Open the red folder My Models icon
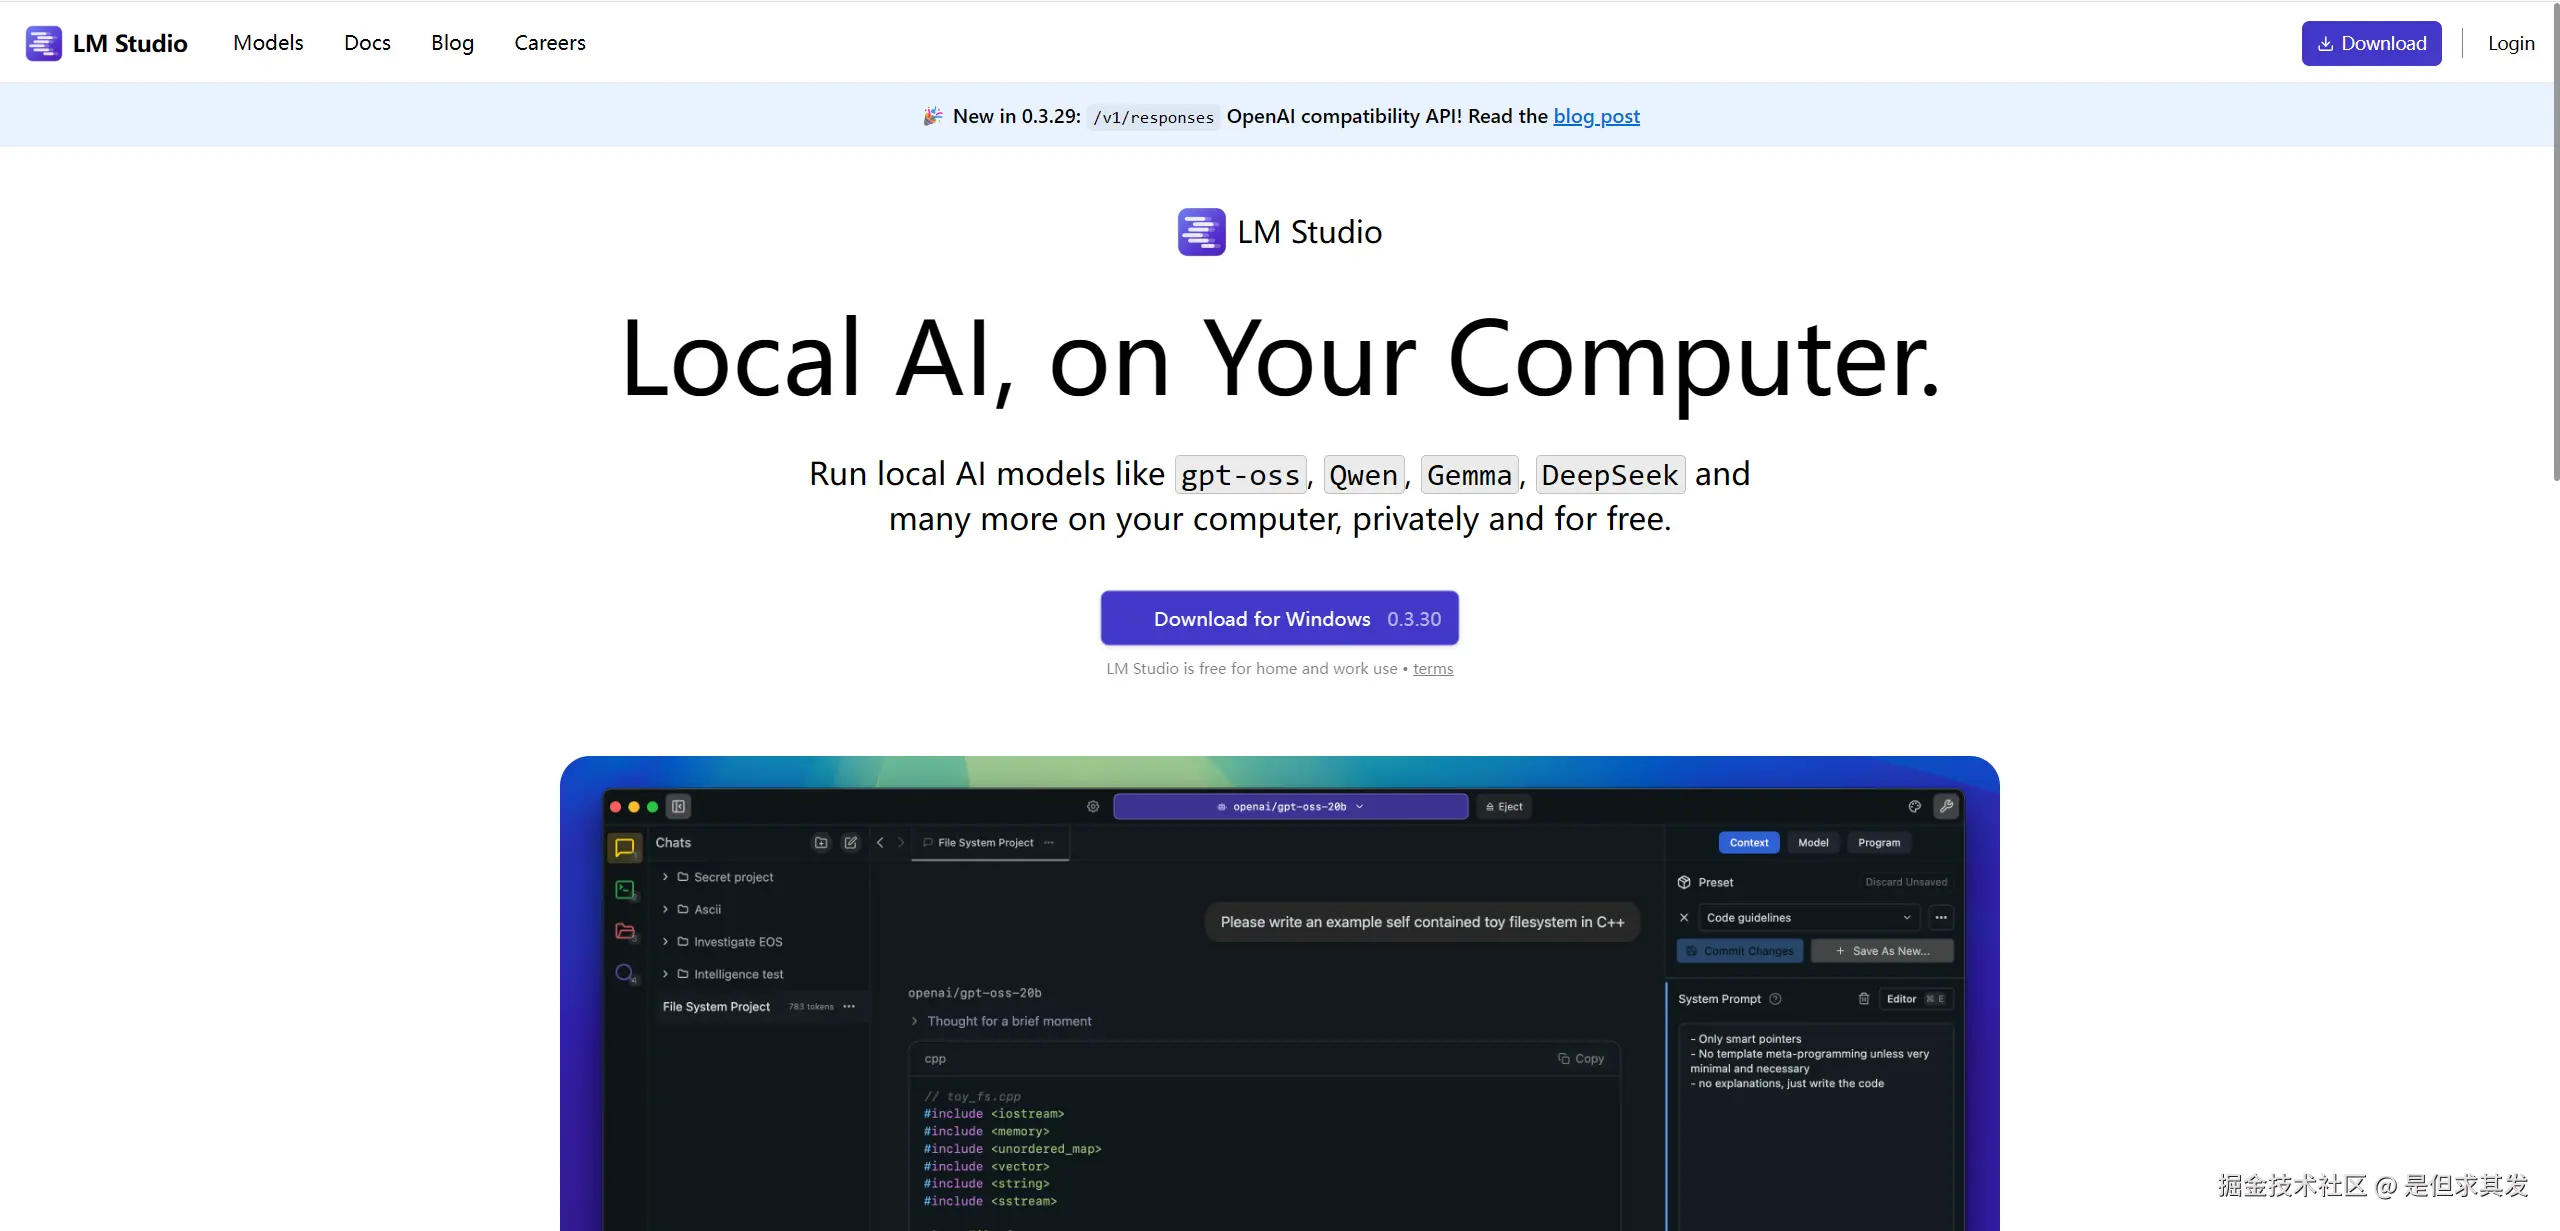 (x=625, y=931)
